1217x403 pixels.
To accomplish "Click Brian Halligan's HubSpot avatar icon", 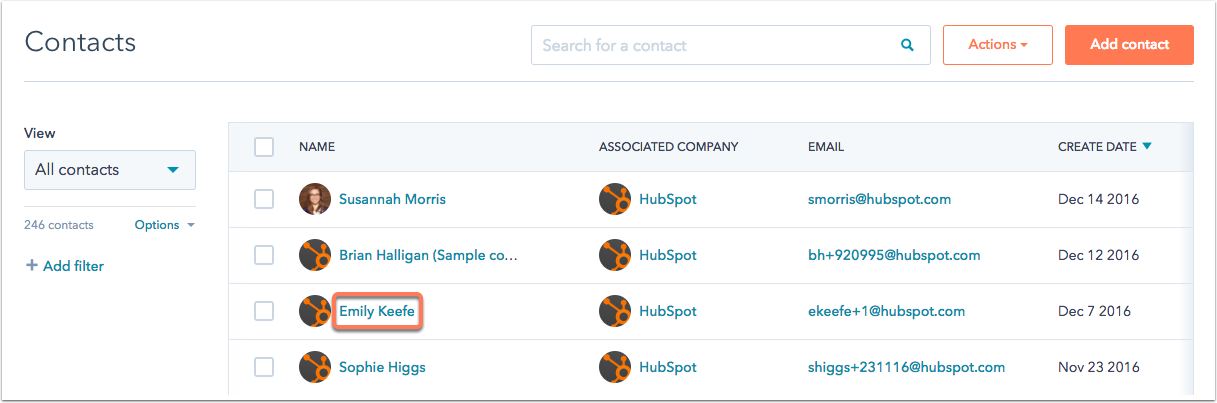I will (x=315, y=255).
